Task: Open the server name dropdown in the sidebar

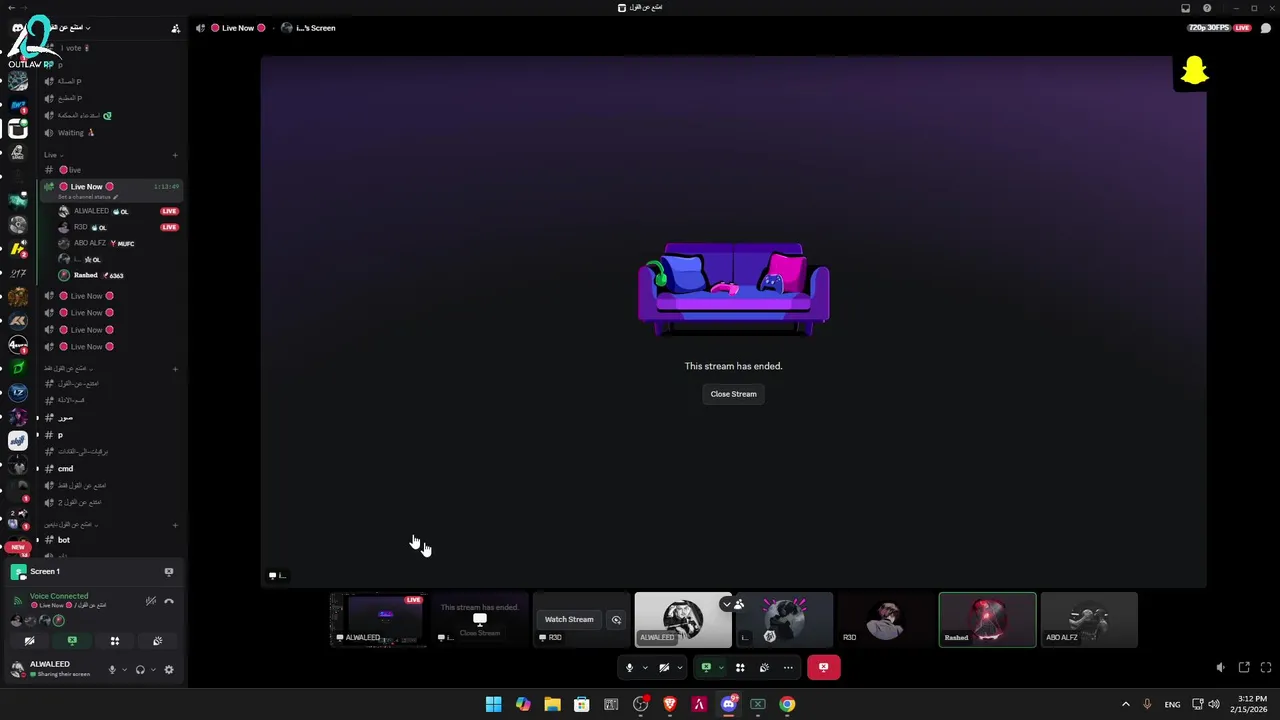Action: [x=70, y=28]
